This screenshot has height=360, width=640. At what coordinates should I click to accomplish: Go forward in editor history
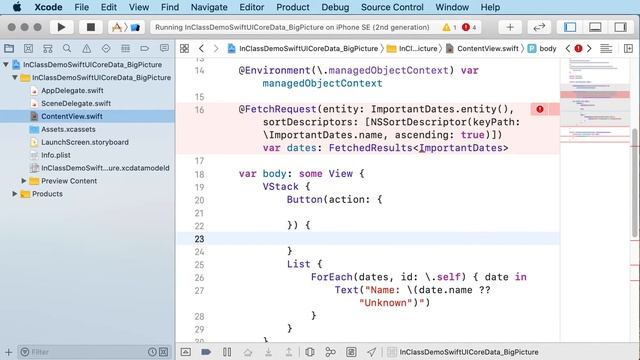[x=216, y=49]
